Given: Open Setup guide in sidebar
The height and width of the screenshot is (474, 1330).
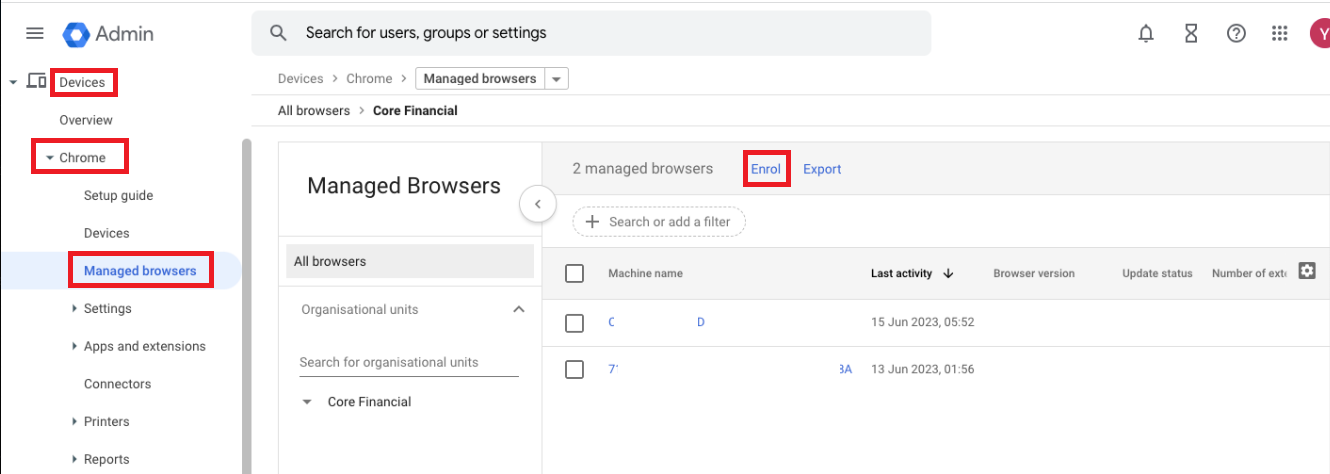Looking at the screenshot, I should (118, 196).
